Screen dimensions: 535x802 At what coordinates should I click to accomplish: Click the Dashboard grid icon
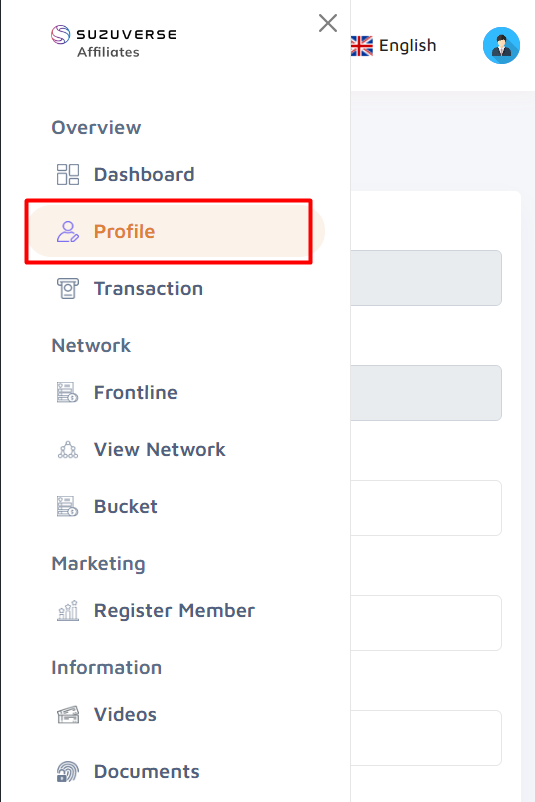(x=68, y=174)
